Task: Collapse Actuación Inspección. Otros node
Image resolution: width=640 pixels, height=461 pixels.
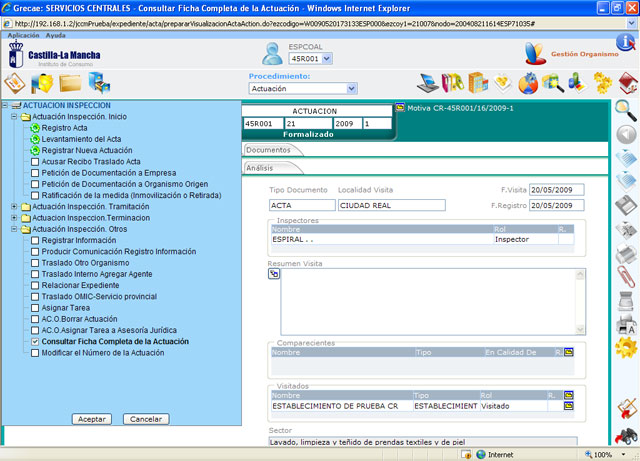Action: point(14,229)
